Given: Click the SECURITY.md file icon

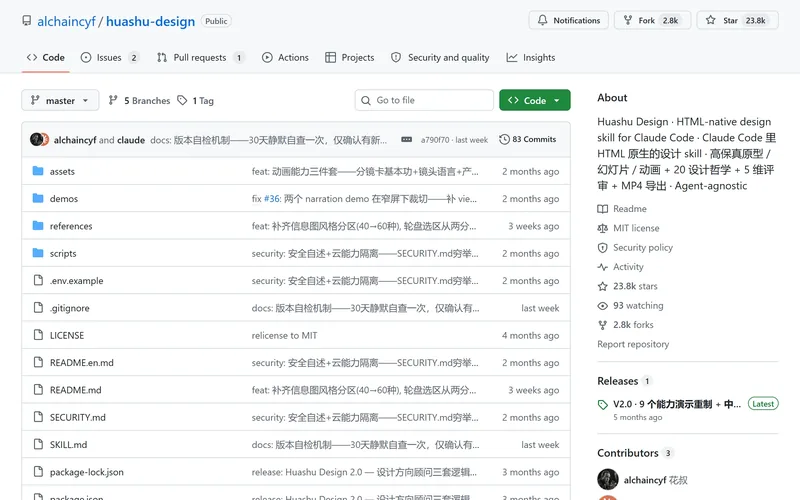Looking at the screenshot, I should (38, 417).
